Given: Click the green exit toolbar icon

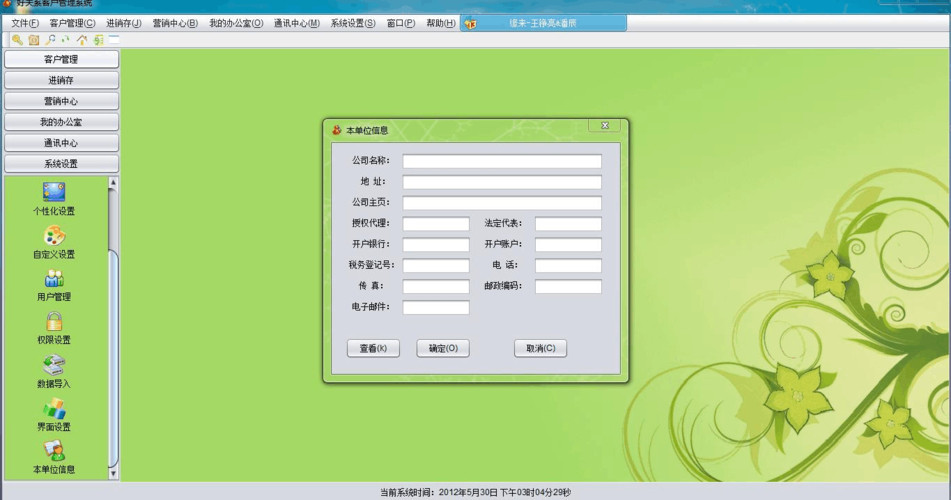Looking at the screenshot, I should pyautogui.click(x=98, y=40).
